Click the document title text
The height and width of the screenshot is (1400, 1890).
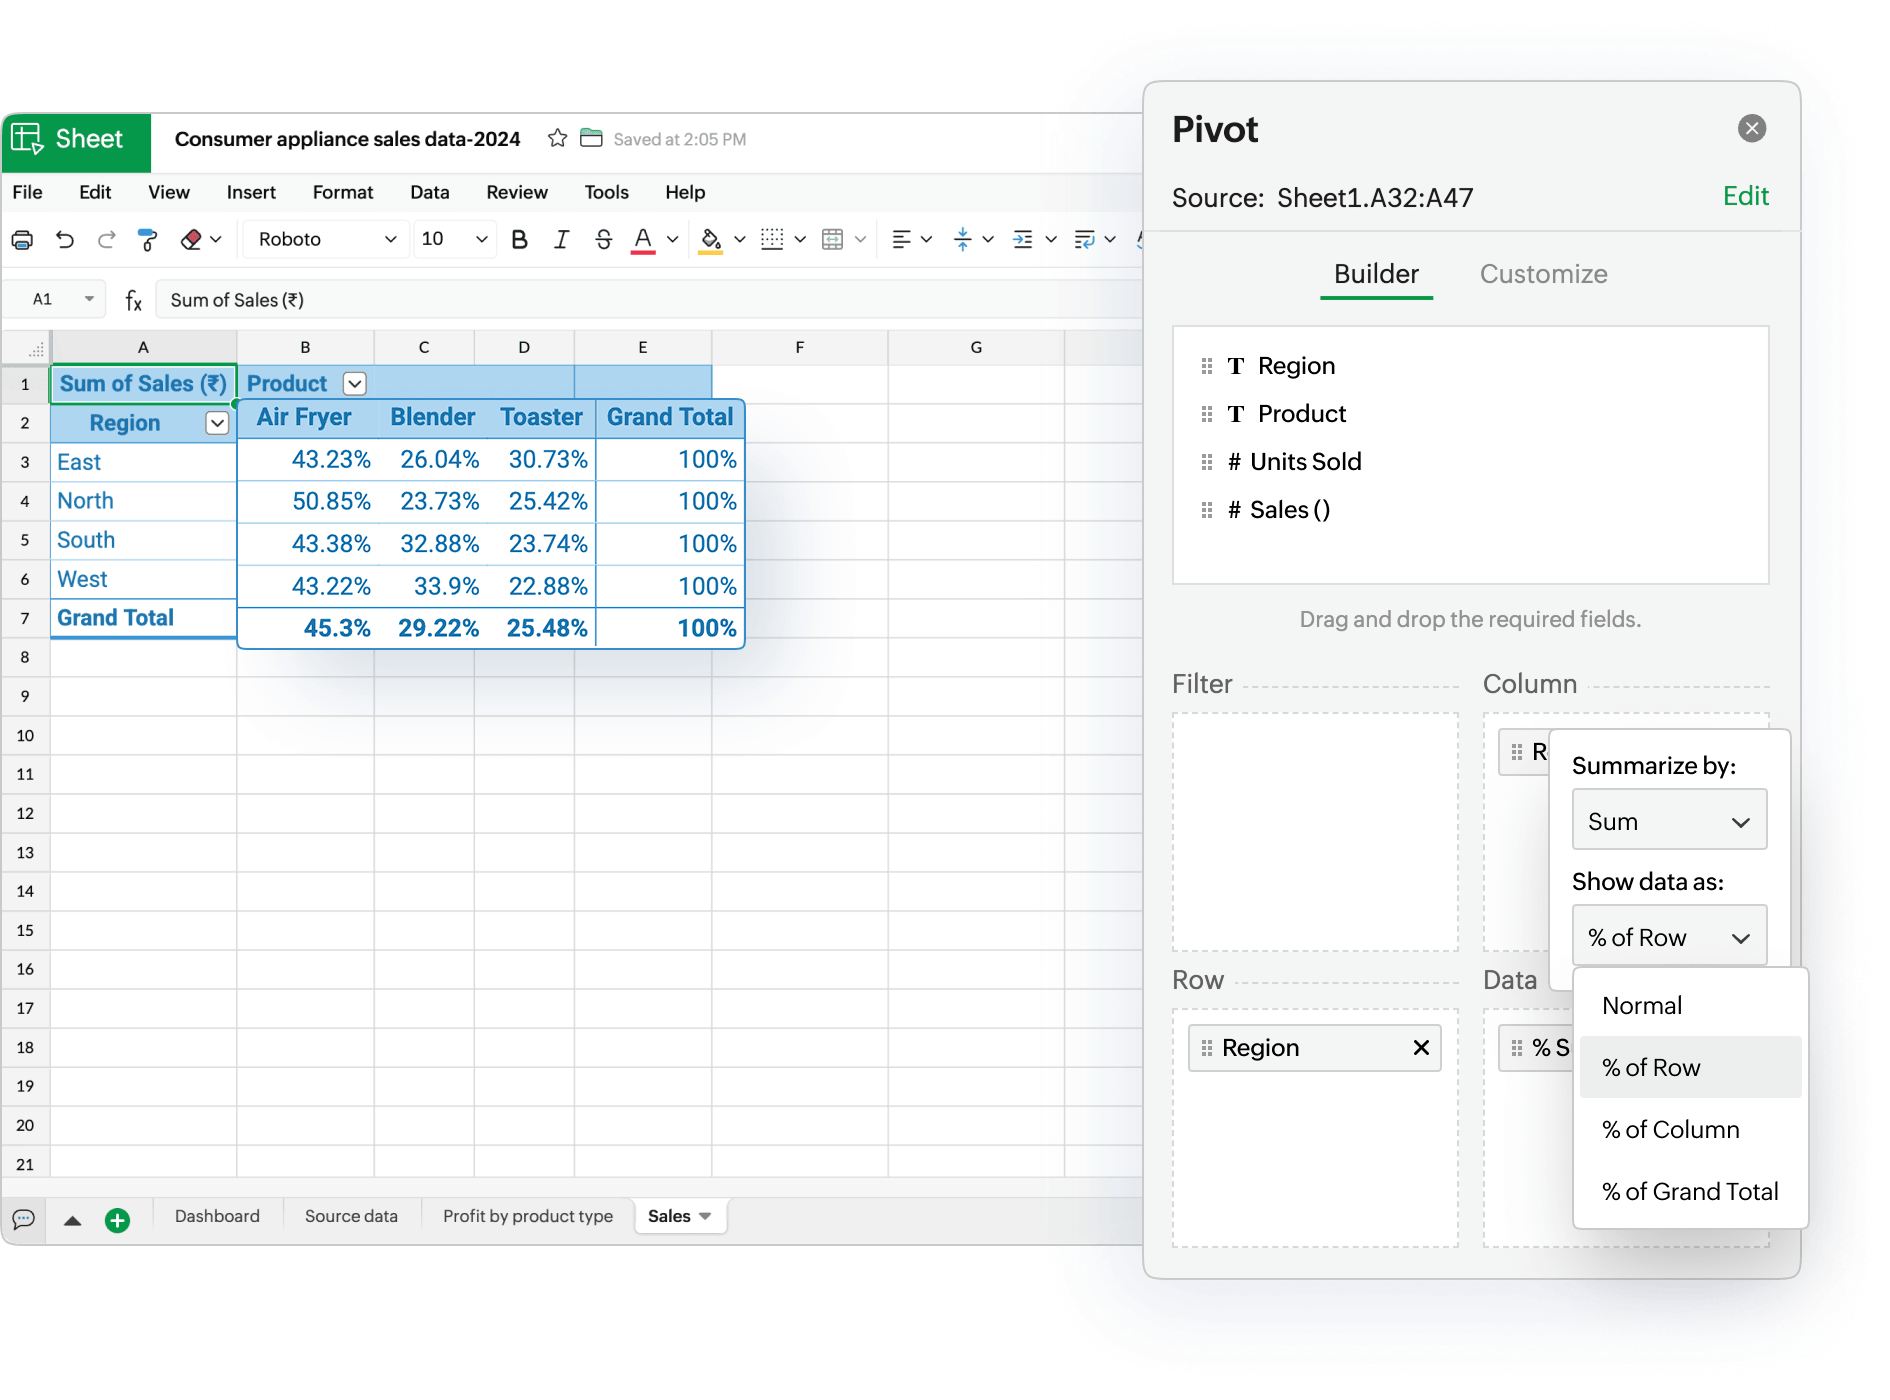348,139
